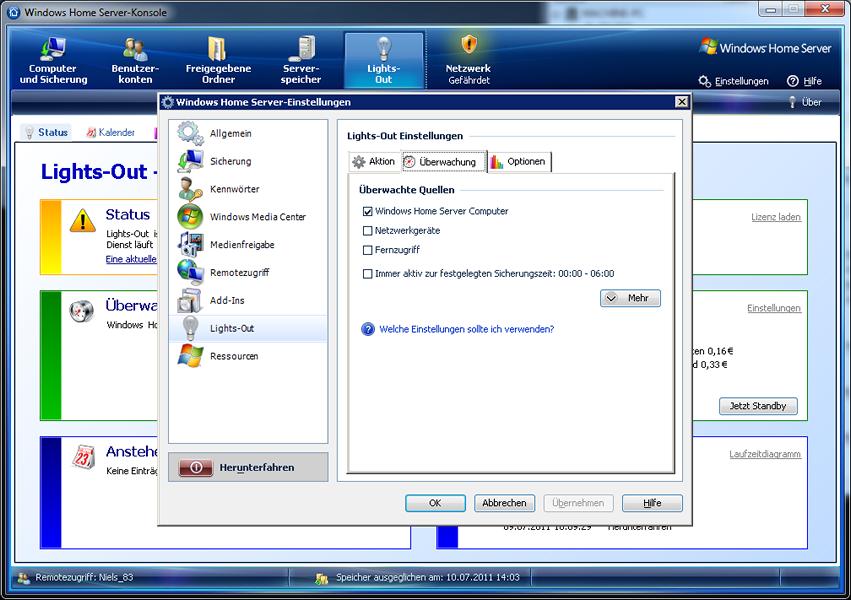Switch to Status tab in console

[x=47, y=132]
